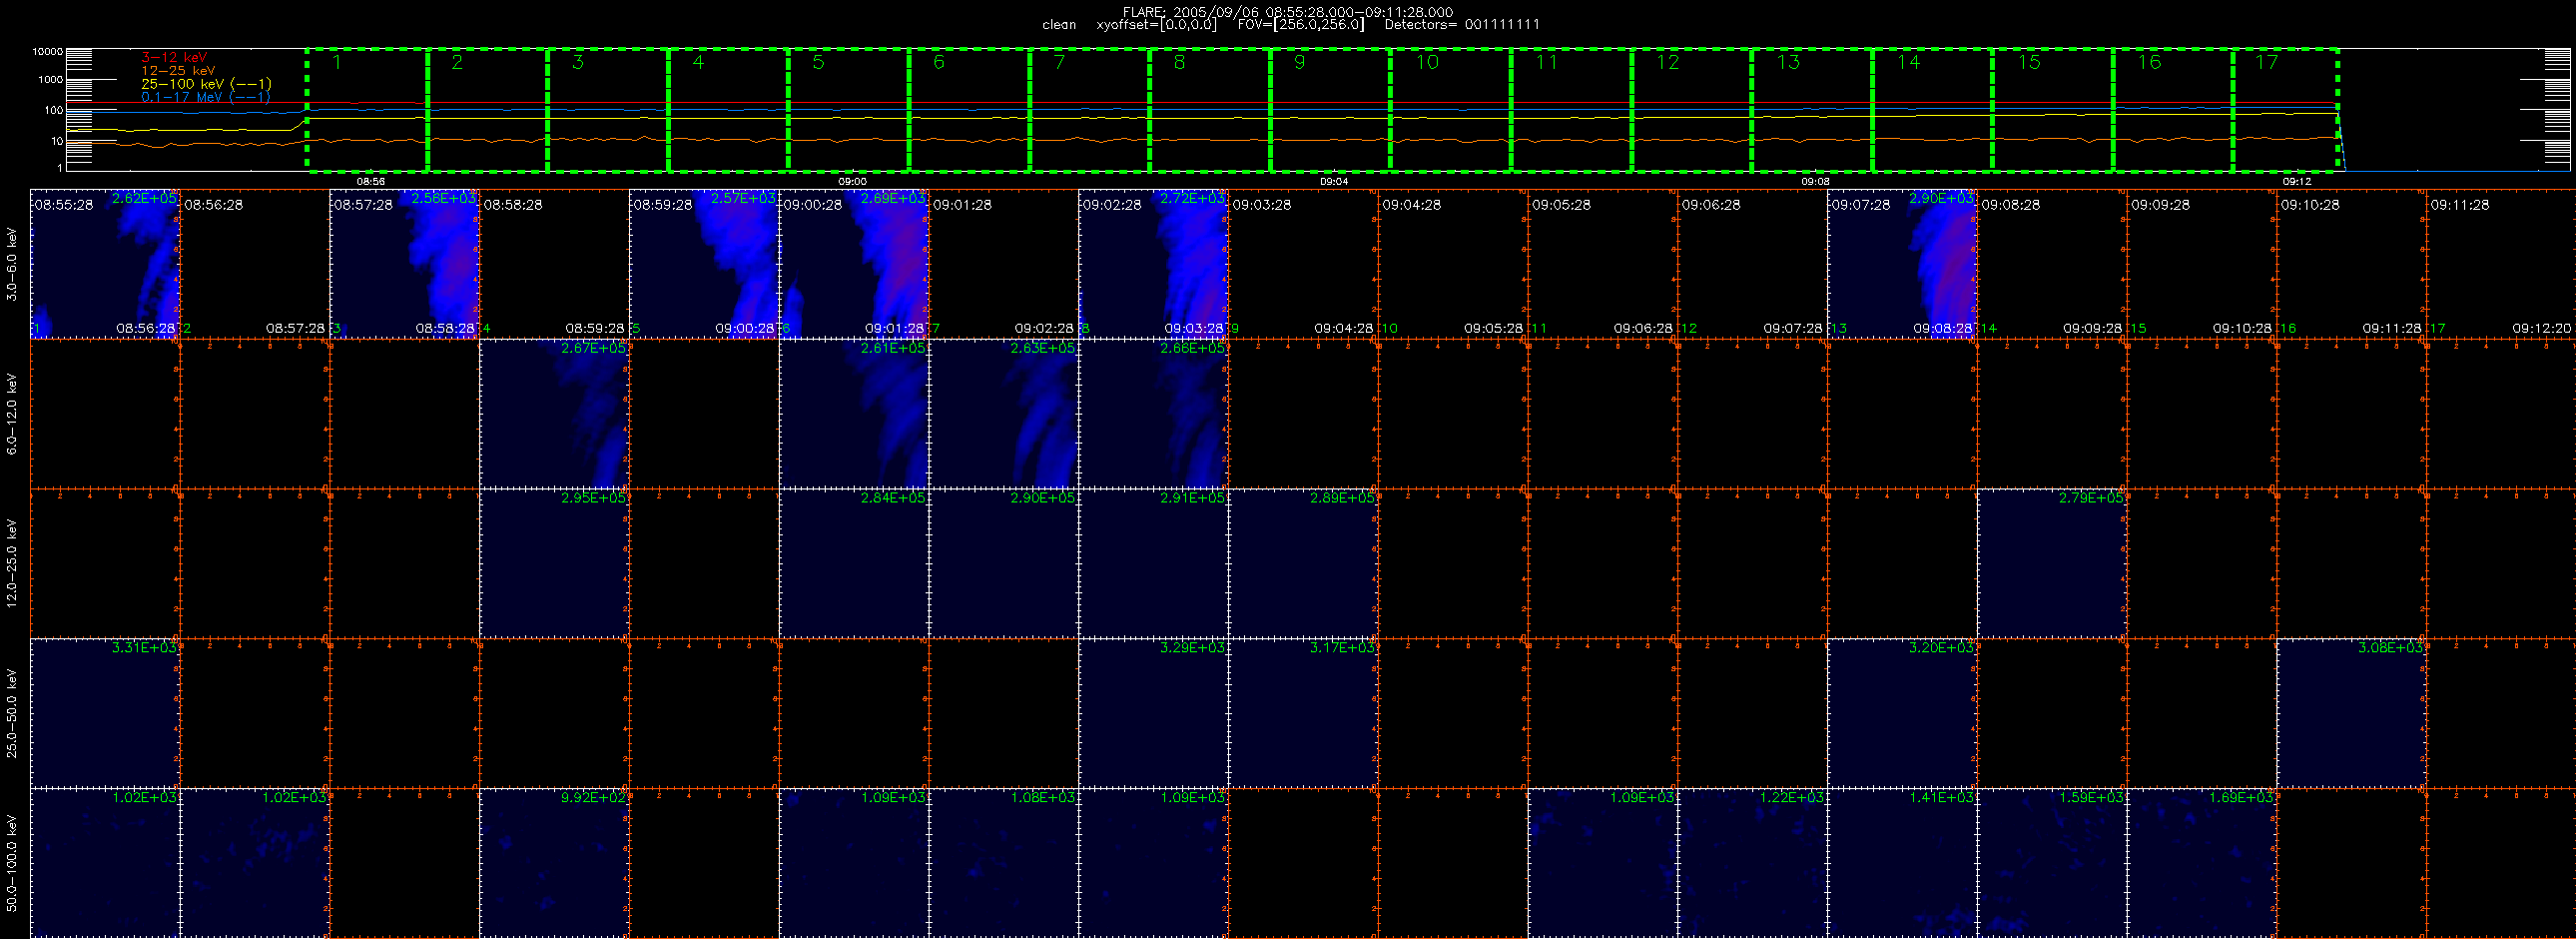Select time interval 13 box in light curve
The width and height of the screenshot is (2576, 939).
click(1812, 110)
